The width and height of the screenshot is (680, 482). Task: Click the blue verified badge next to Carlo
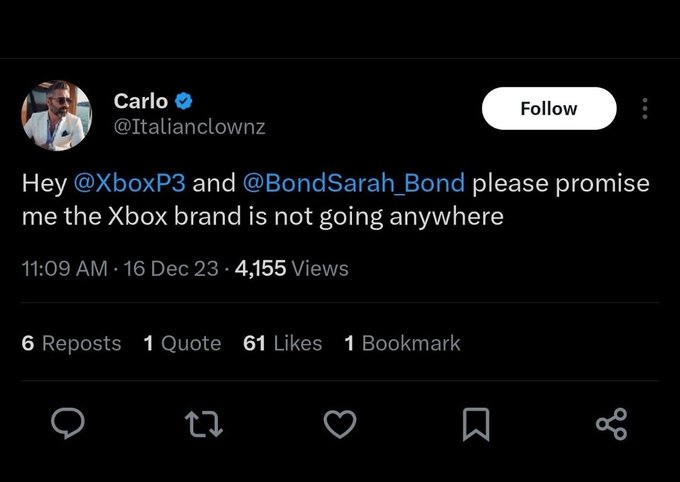pyautogui.click(x=183, y=101)
